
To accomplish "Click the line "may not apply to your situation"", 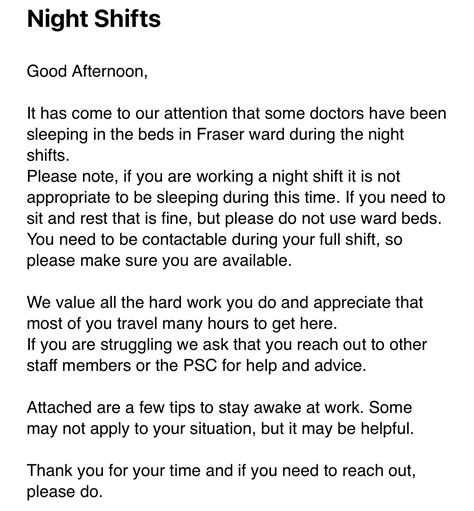I will [220, 429].
